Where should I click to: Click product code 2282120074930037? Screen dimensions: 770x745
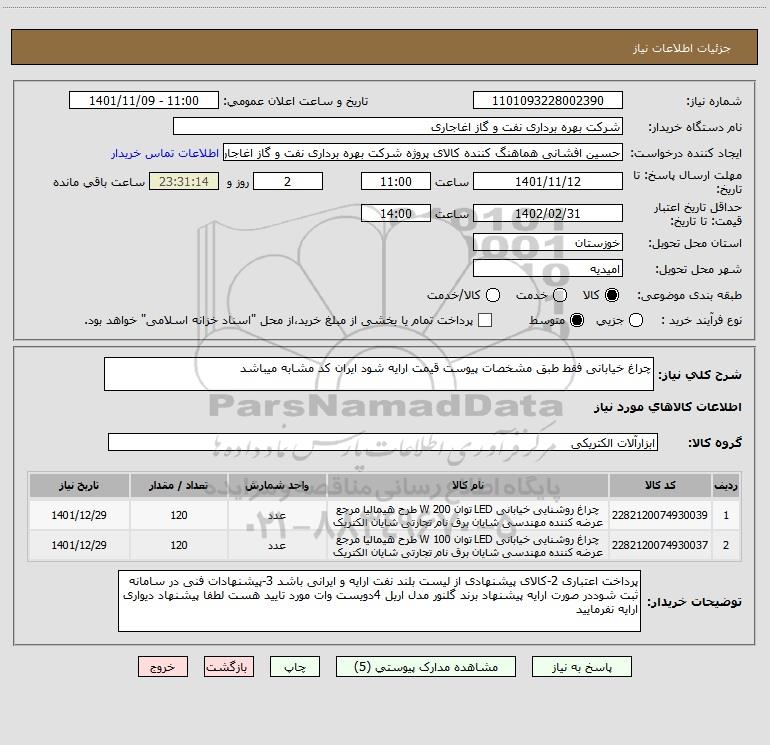pyautogui.click(x=660, y=545)
